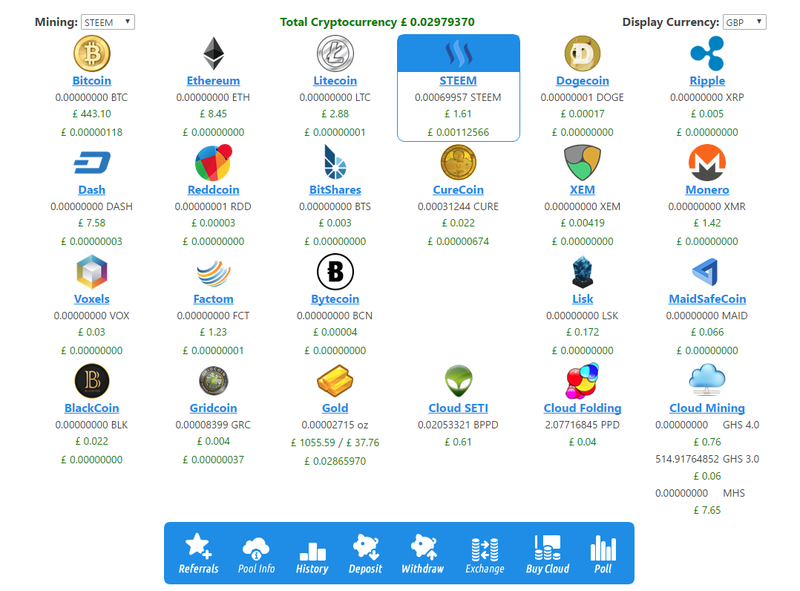Select the highlighted STEEM card
Viewport: 800px width, 591px height.
click(458, 88)
